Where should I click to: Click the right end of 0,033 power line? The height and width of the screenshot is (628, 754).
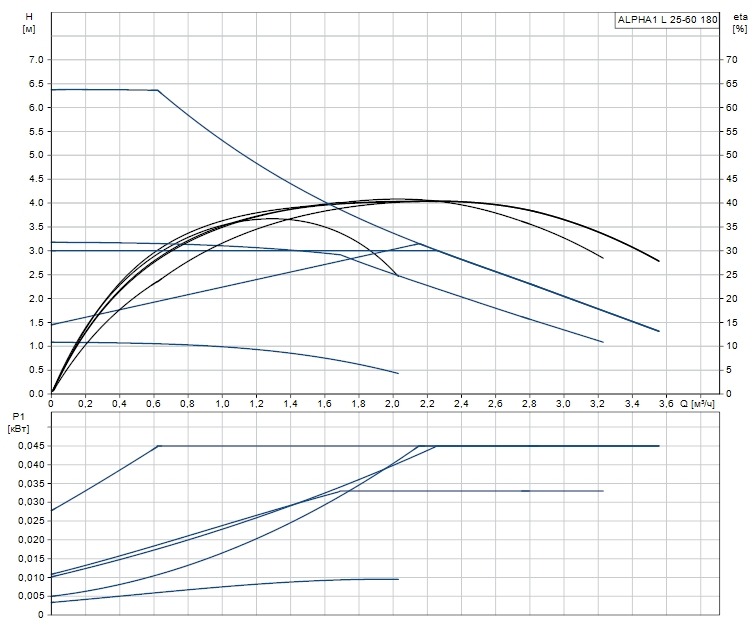(x=603, y=491)
